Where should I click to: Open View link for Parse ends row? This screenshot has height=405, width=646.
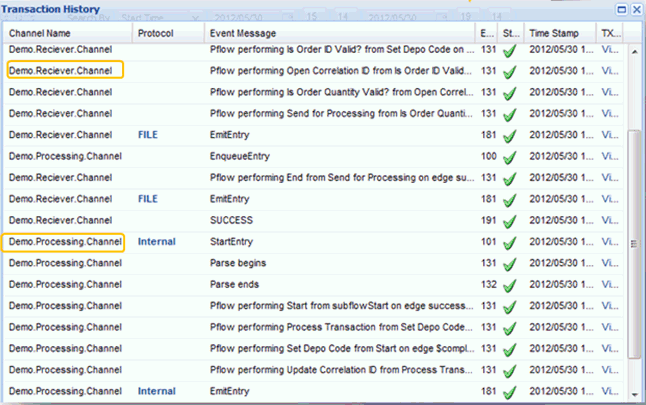(x=610, y=285)
